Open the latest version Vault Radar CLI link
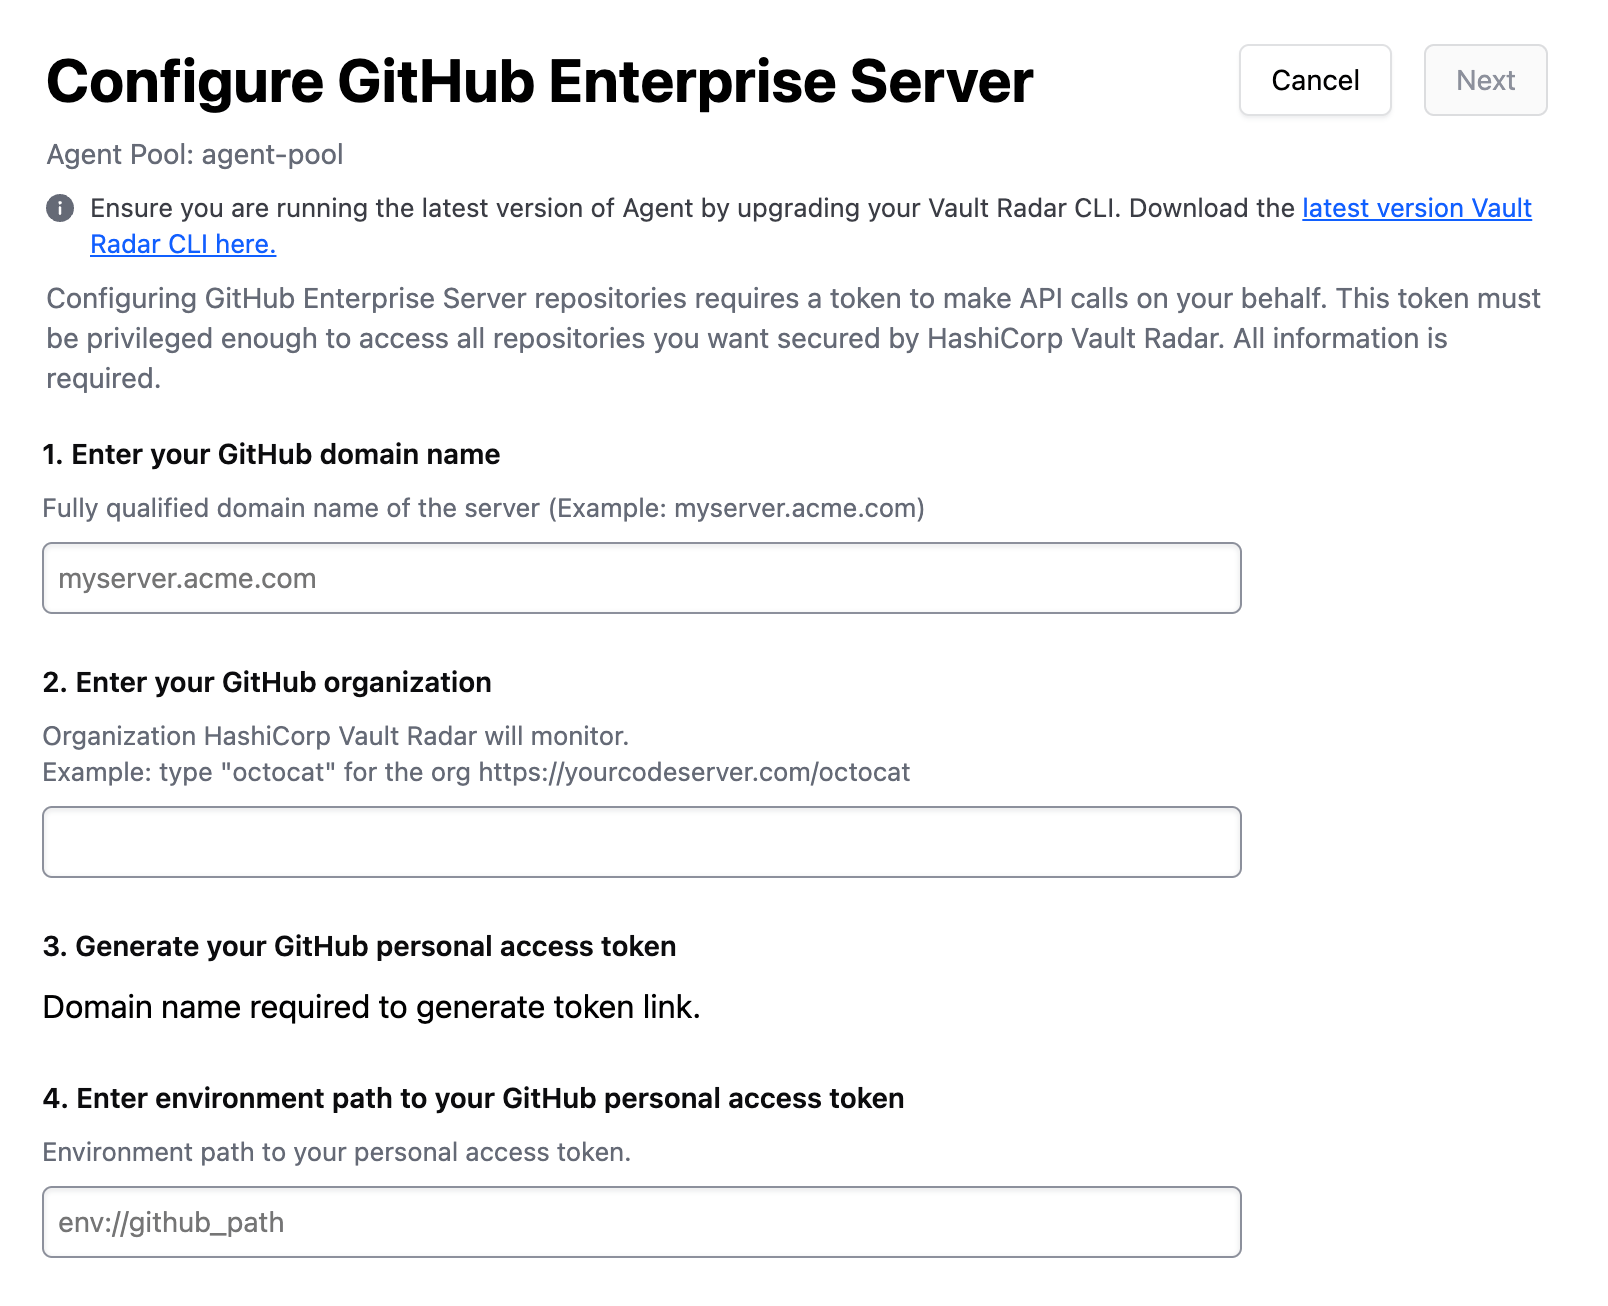 1416,209
